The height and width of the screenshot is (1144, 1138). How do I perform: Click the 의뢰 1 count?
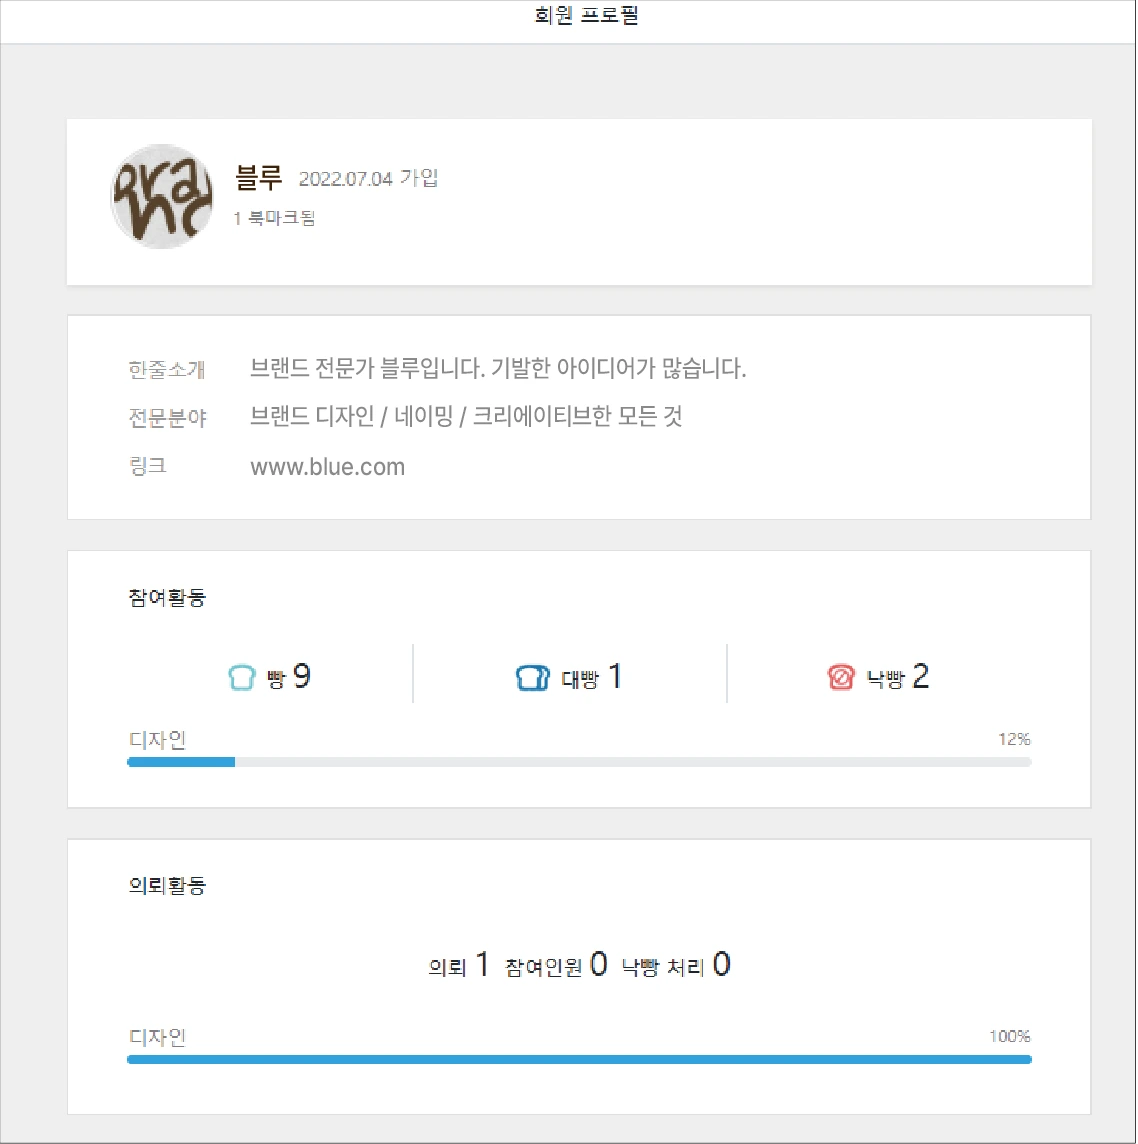[x=458, y=965]
